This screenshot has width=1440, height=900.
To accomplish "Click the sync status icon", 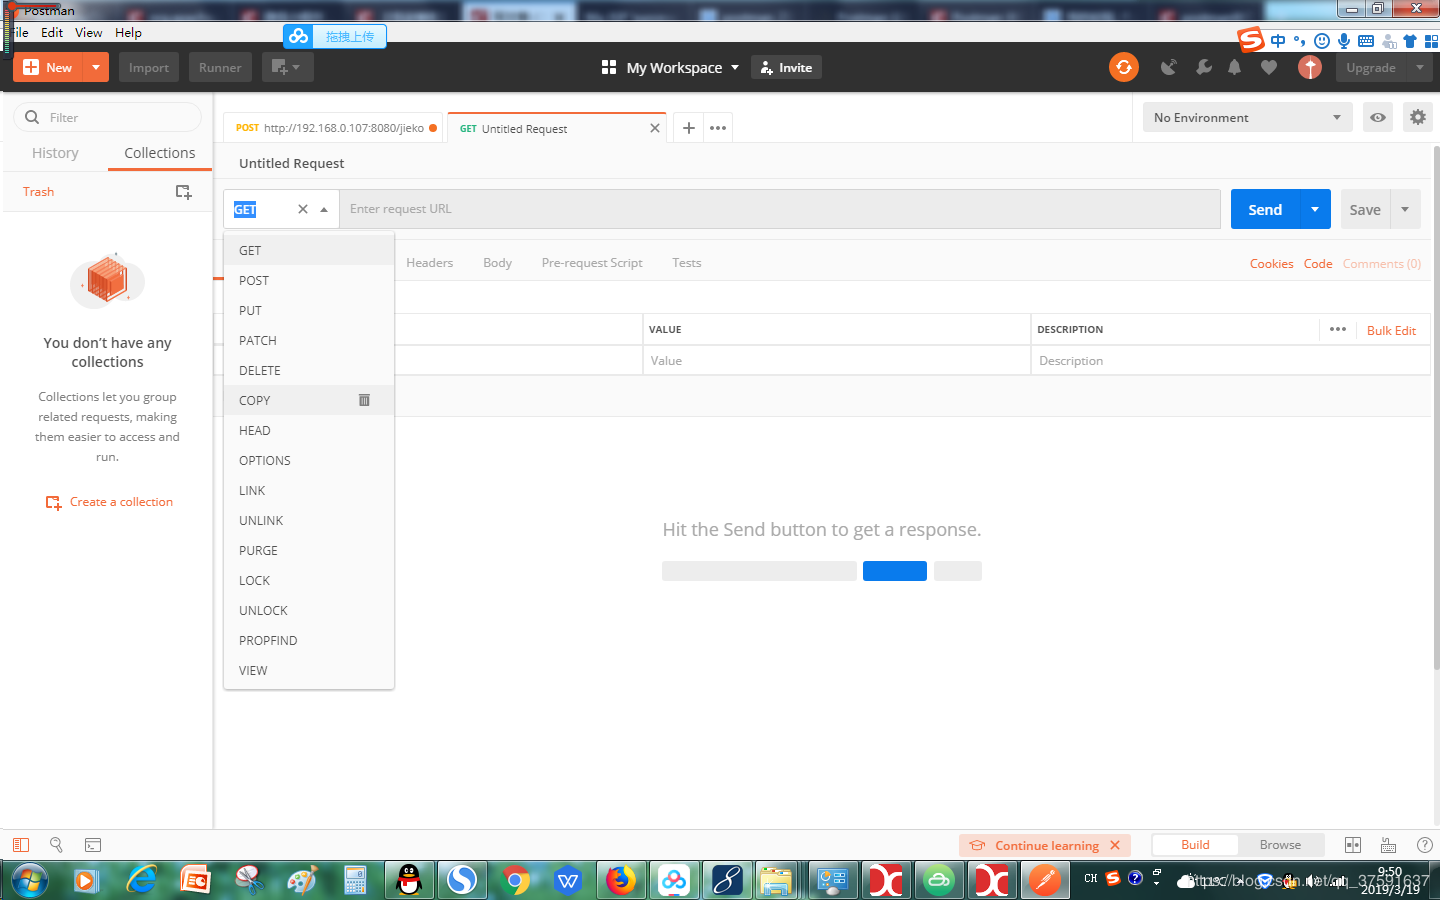I will (x=1124, y=67).
